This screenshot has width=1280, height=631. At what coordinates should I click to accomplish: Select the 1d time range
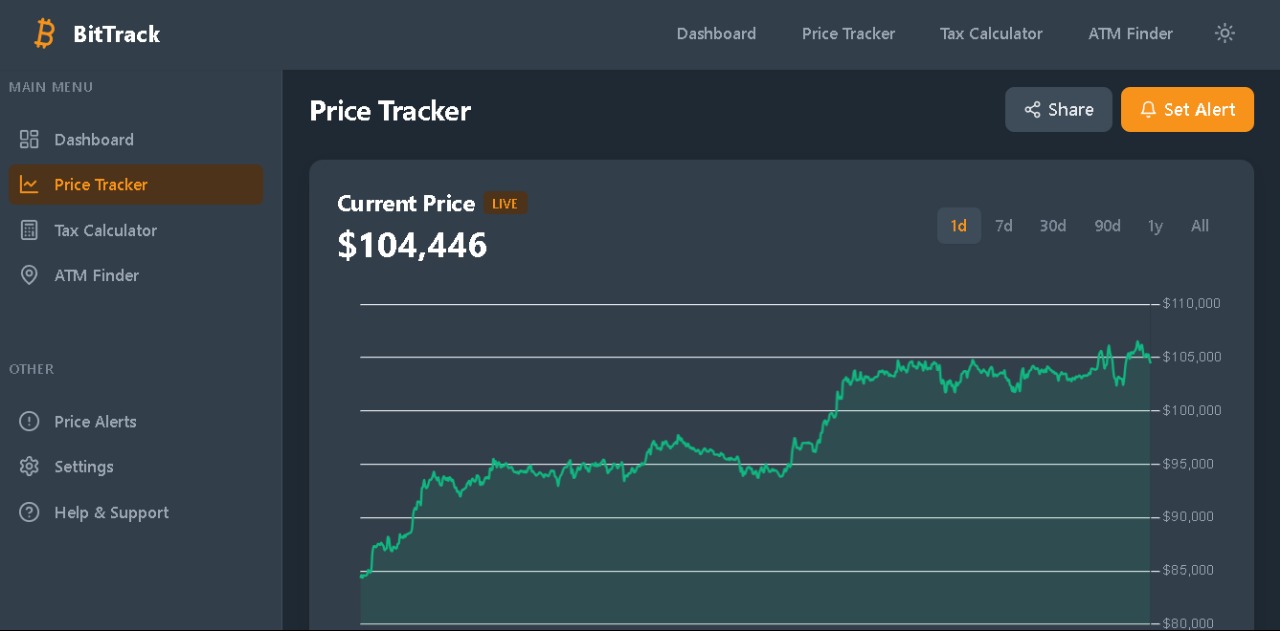tap(959, 225)
